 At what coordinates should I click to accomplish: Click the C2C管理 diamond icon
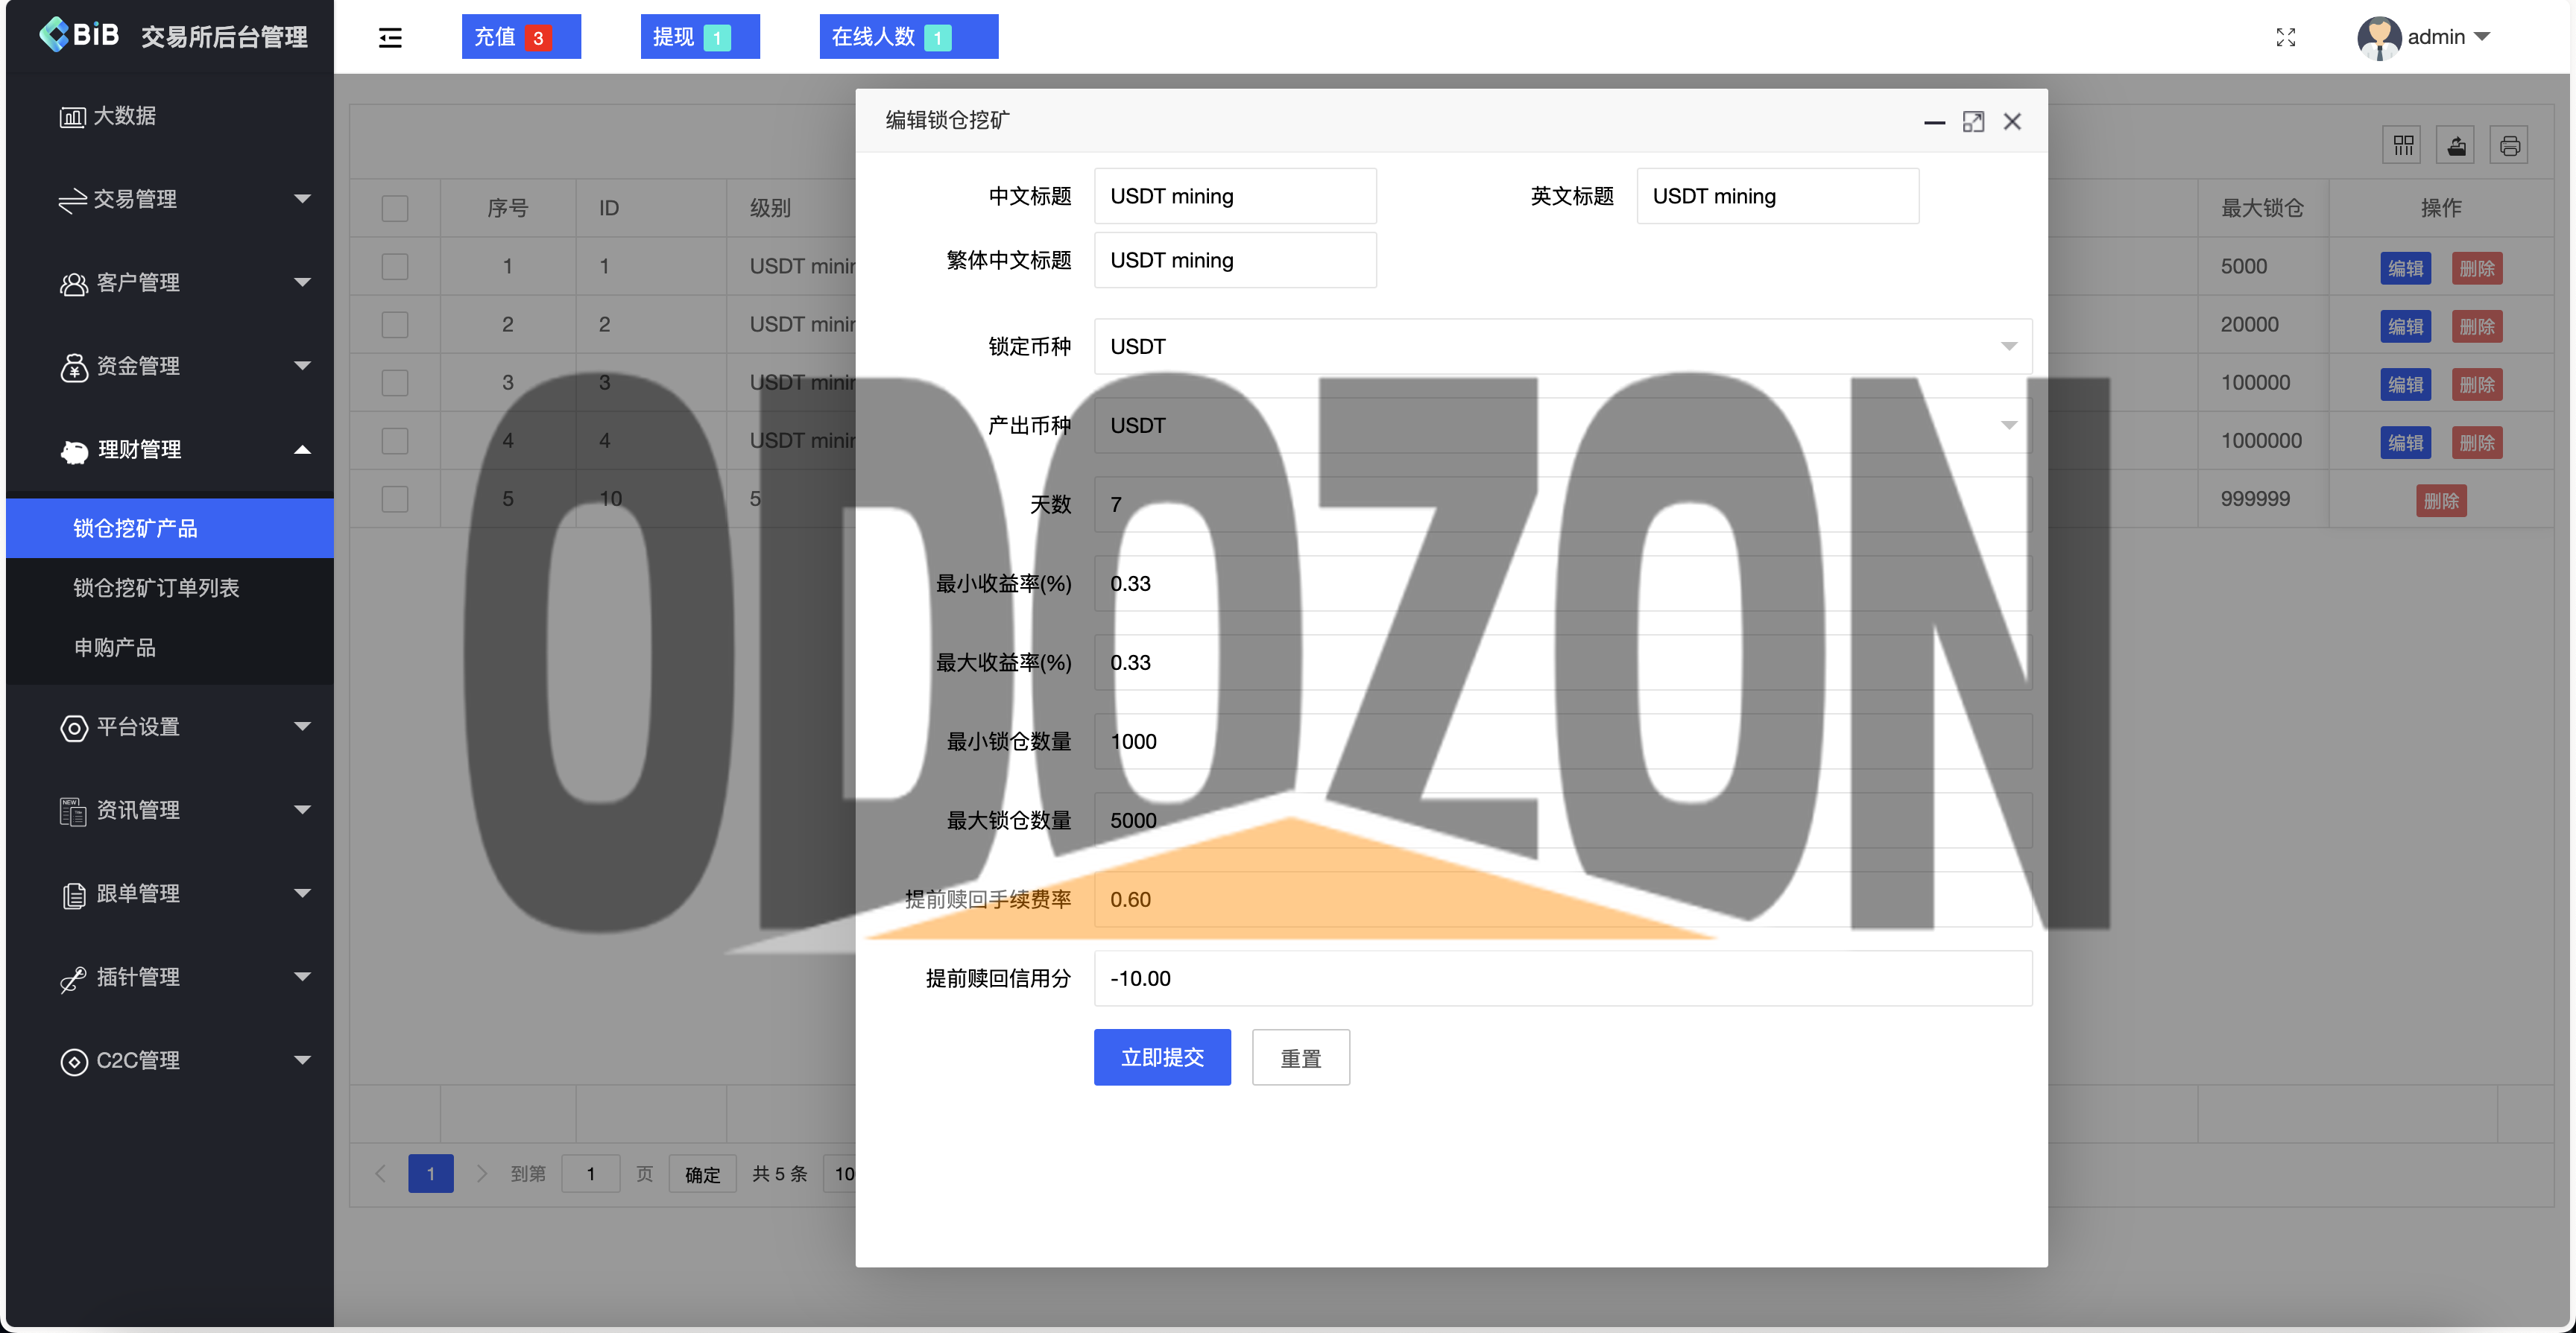[73, 1061]
